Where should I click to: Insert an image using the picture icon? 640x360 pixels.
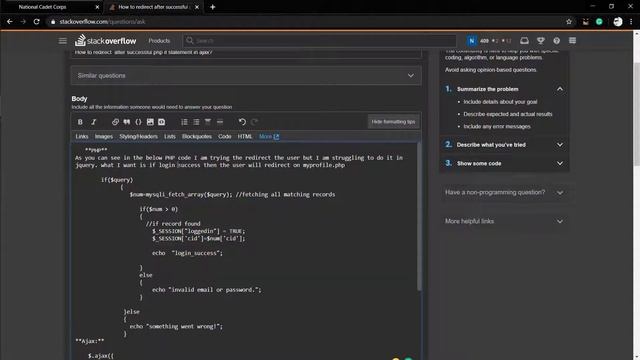coord(150,122)
